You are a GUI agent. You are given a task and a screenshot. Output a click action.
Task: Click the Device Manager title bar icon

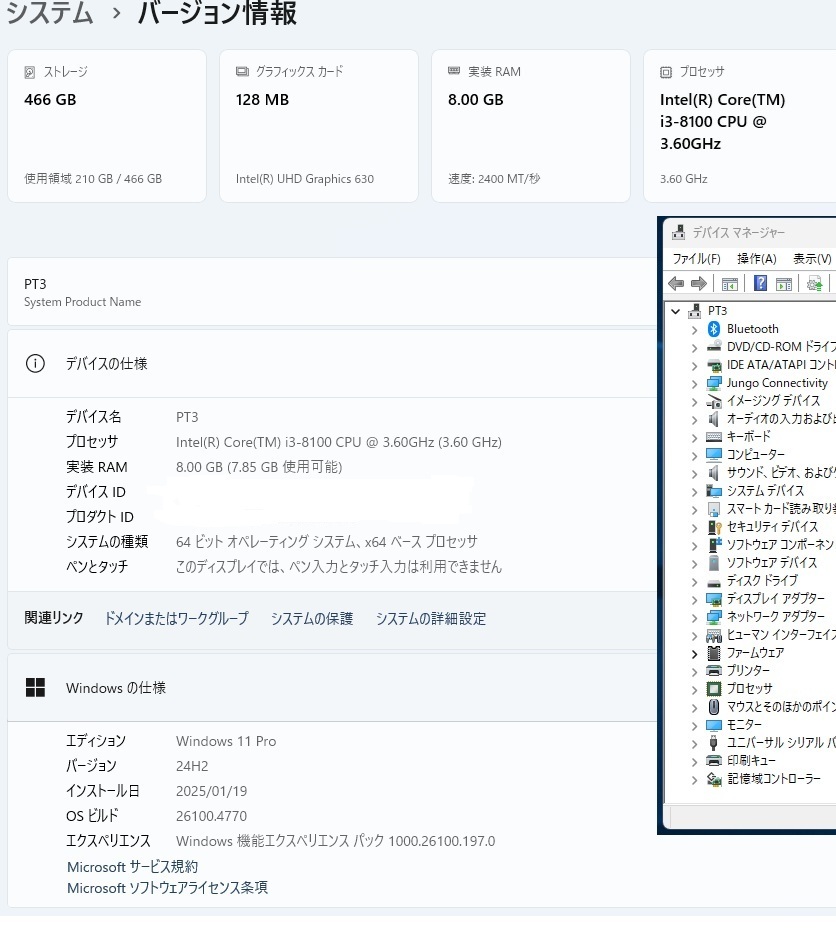click(678, 232)
